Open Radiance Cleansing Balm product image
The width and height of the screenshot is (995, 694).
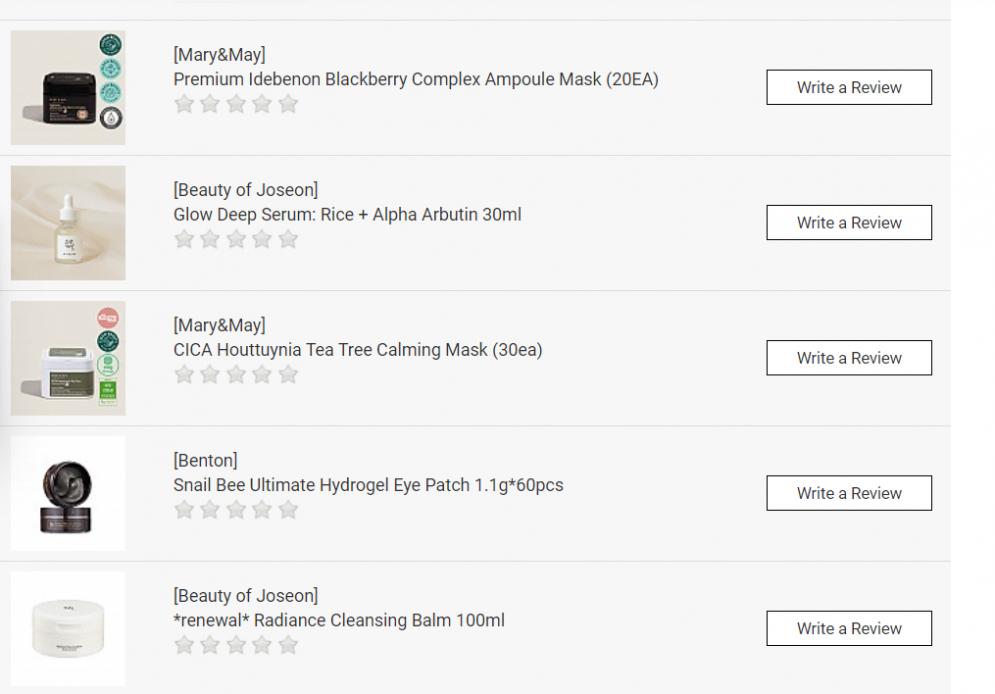point(68,628)
